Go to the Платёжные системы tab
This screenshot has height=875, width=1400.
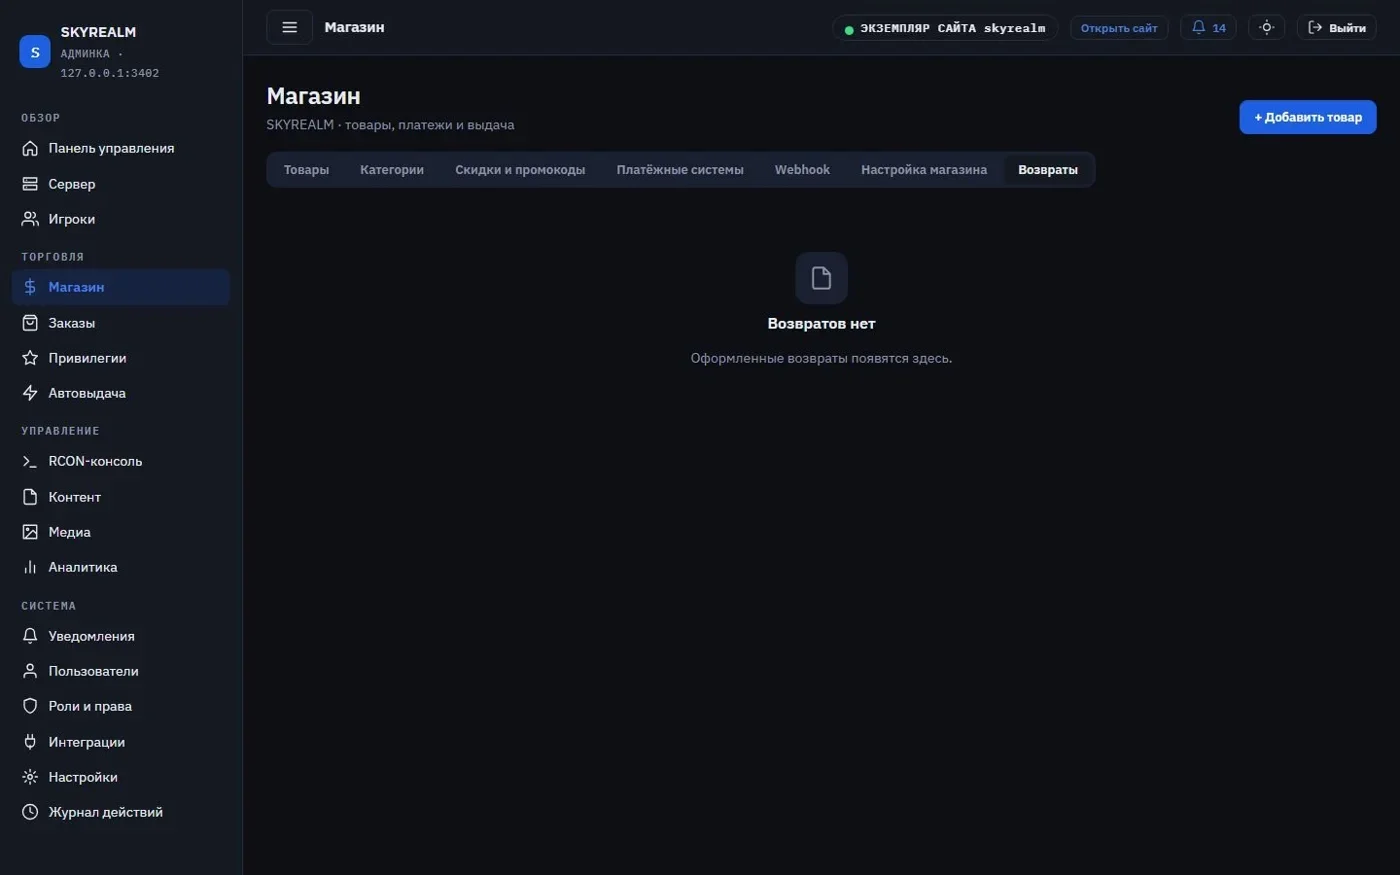point(680,170)
